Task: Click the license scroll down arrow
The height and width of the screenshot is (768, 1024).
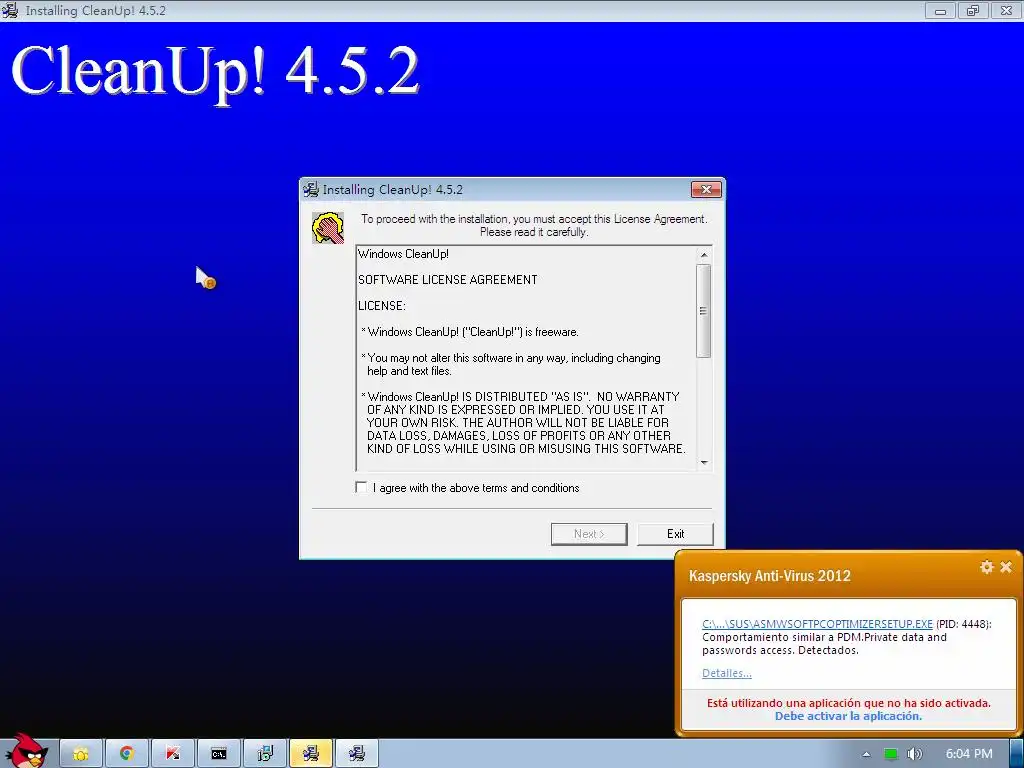Action: (x=704, y=462)
